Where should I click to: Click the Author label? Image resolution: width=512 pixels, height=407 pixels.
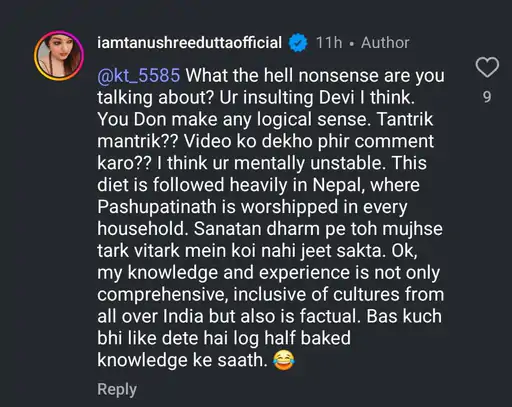click(385, 43)
